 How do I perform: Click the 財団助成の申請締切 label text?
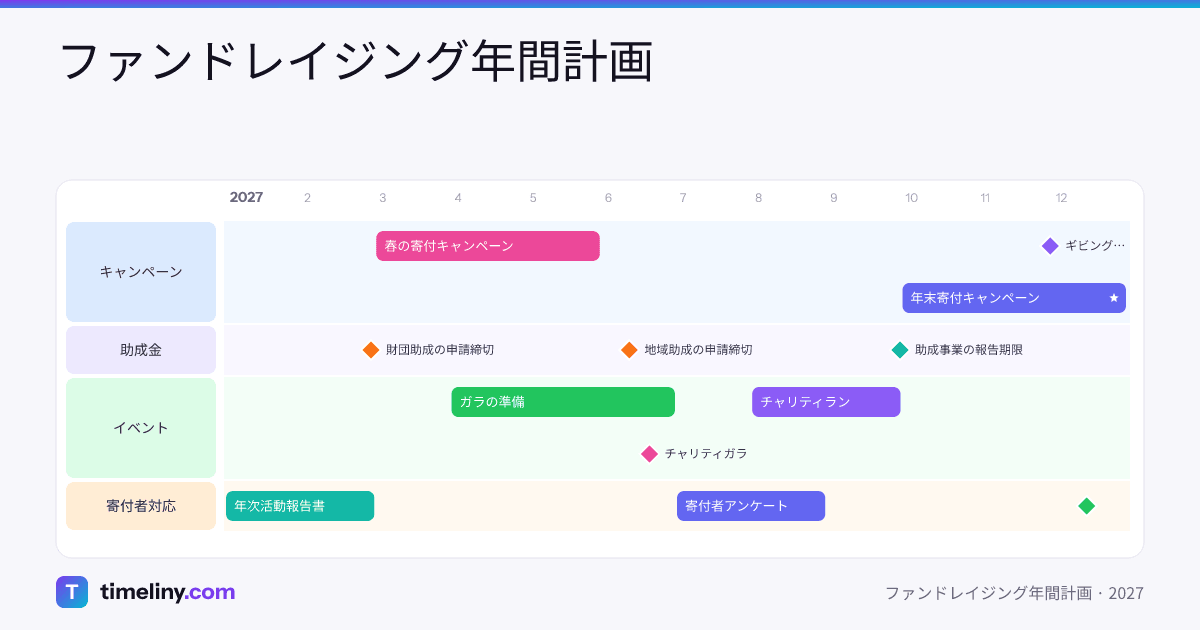440,350
